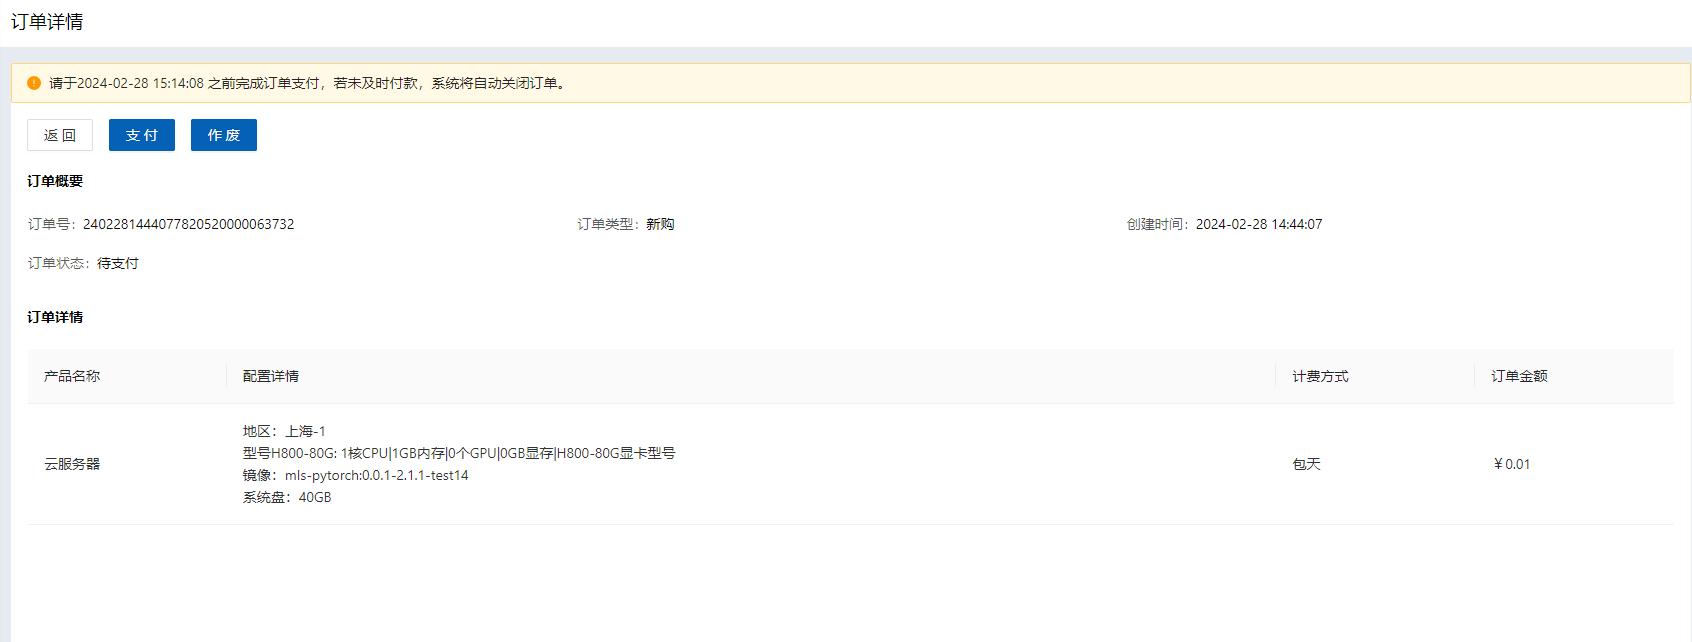Select the 配置详情 column header
1692x642 pixels.
pyautogui.click(x=271, y=376)
